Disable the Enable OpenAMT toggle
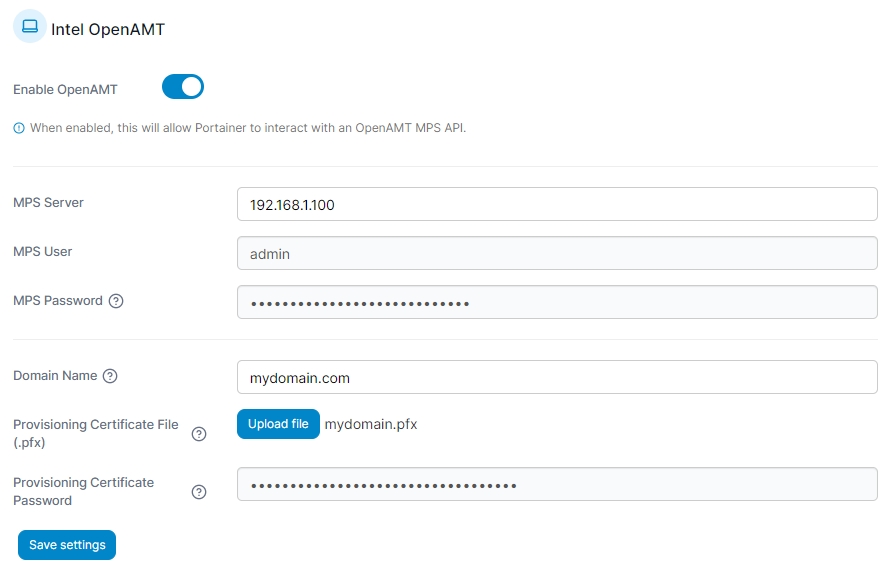889x569 pixels. point(183,87)
